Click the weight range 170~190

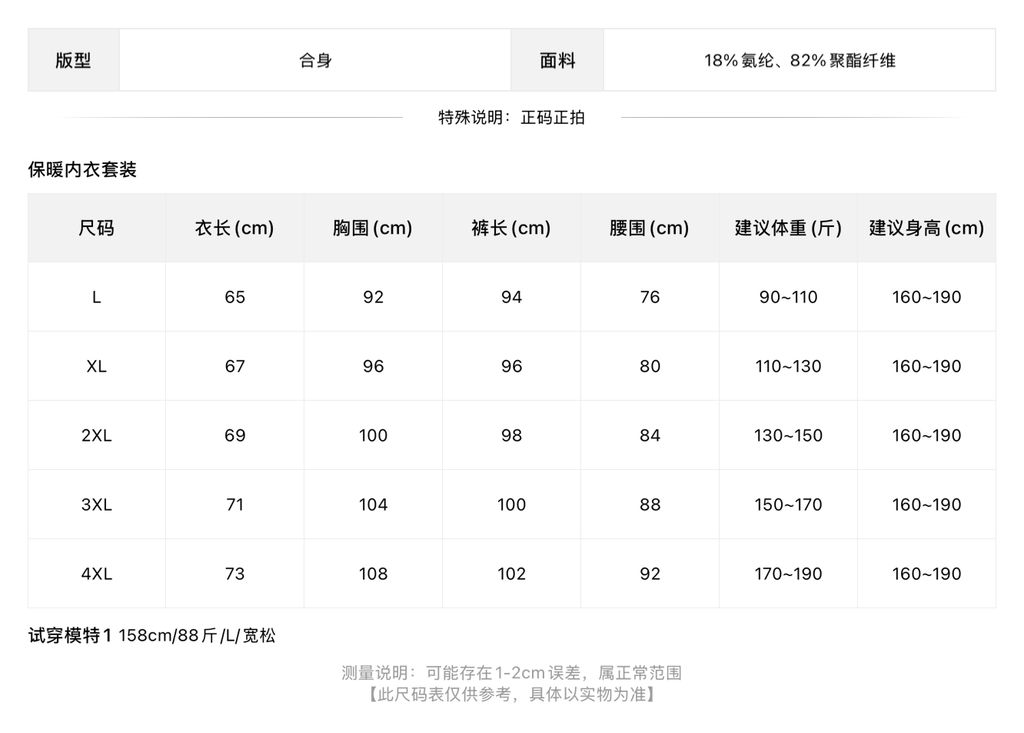click(788, 574)
